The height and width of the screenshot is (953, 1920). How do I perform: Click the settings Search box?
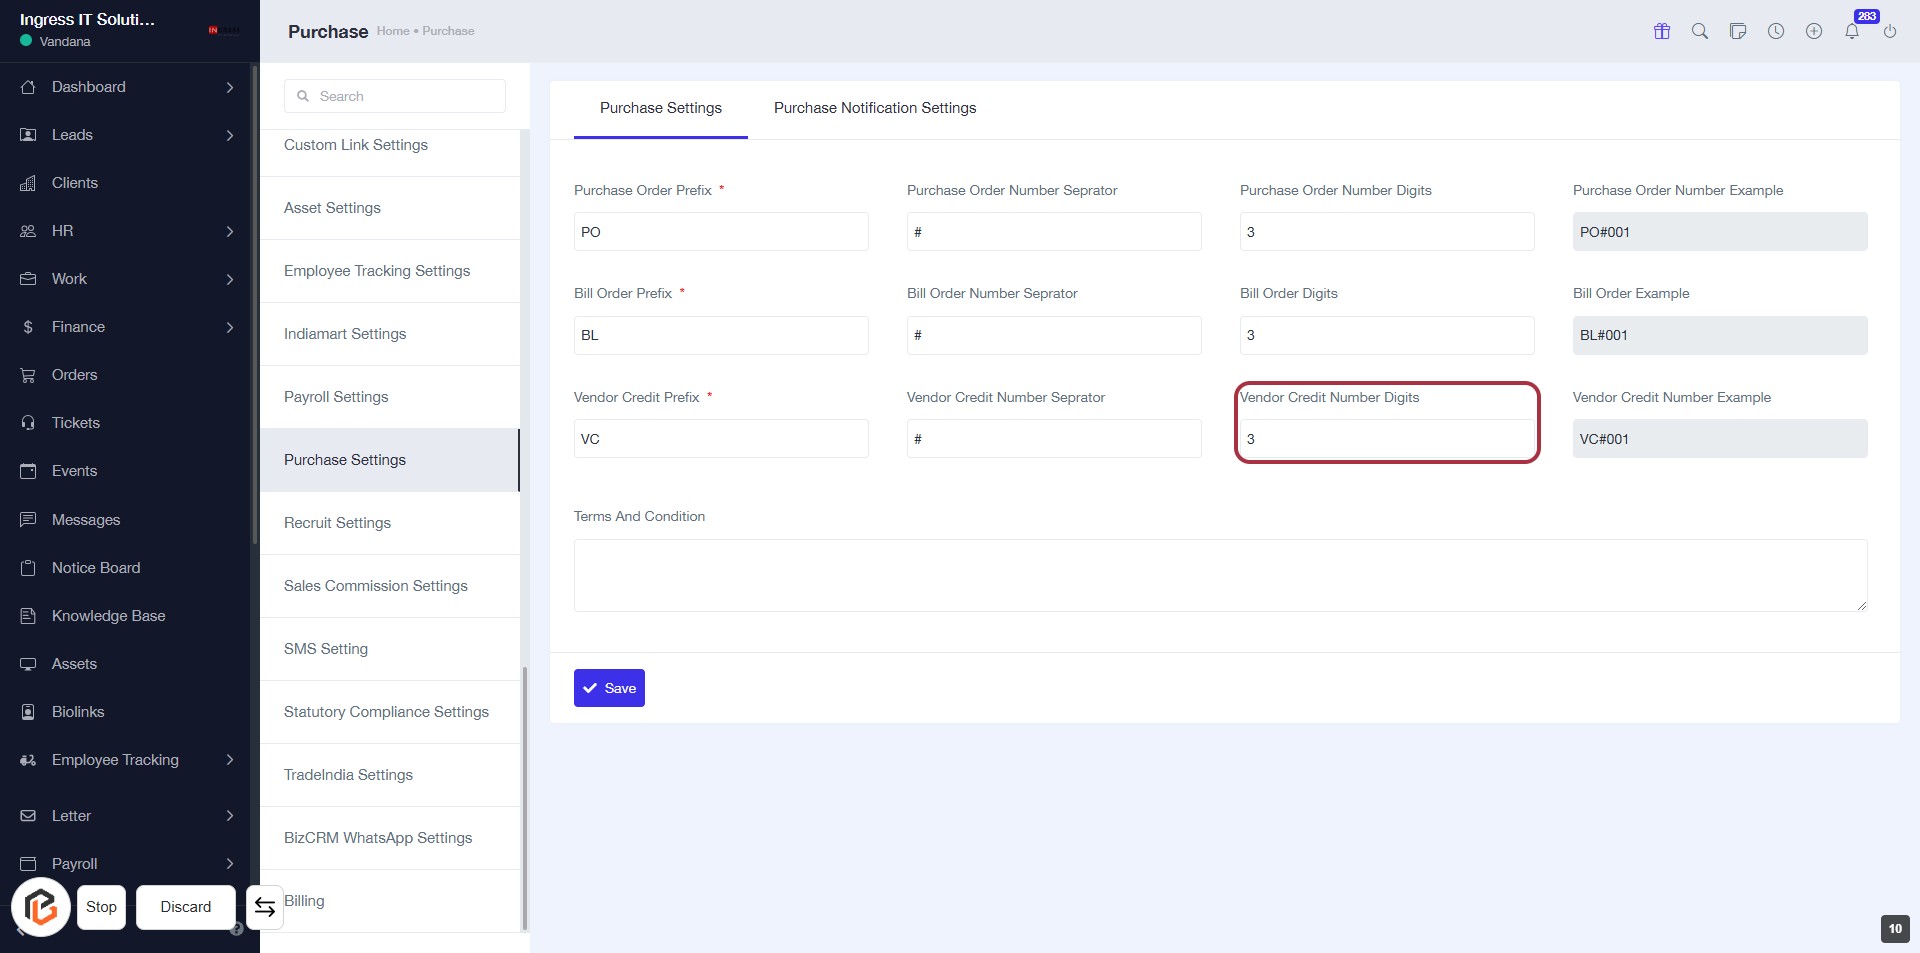[396, 96]
